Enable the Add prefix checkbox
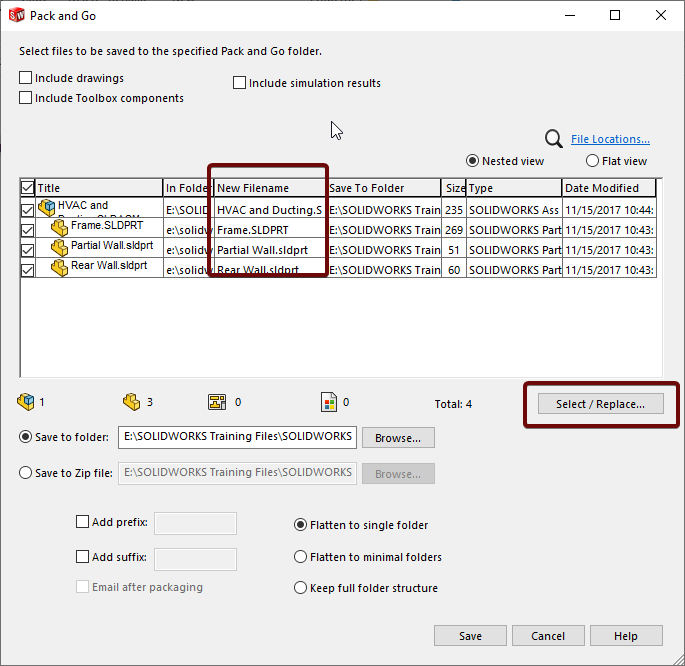685x666 pixels. [x=82, y=521]
